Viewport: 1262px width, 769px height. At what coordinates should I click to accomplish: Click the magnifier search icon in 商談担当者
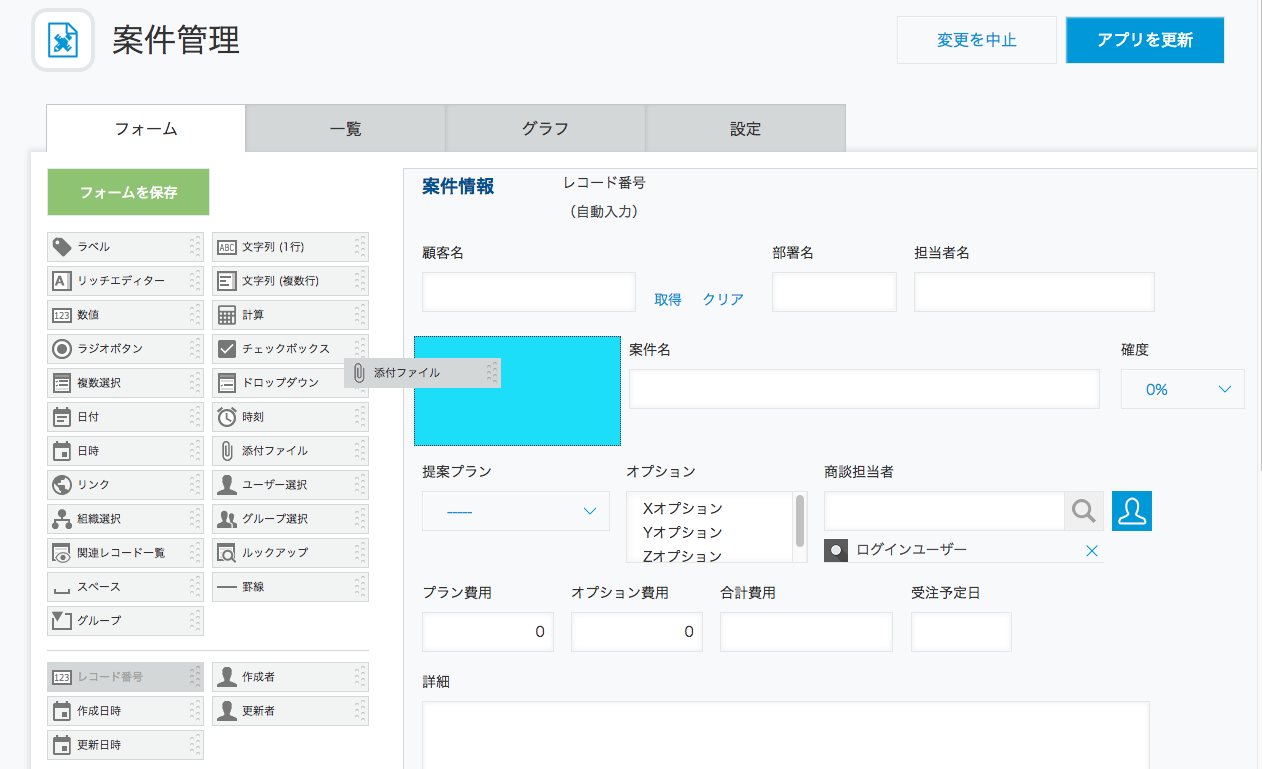click(x=1084, y=511)
